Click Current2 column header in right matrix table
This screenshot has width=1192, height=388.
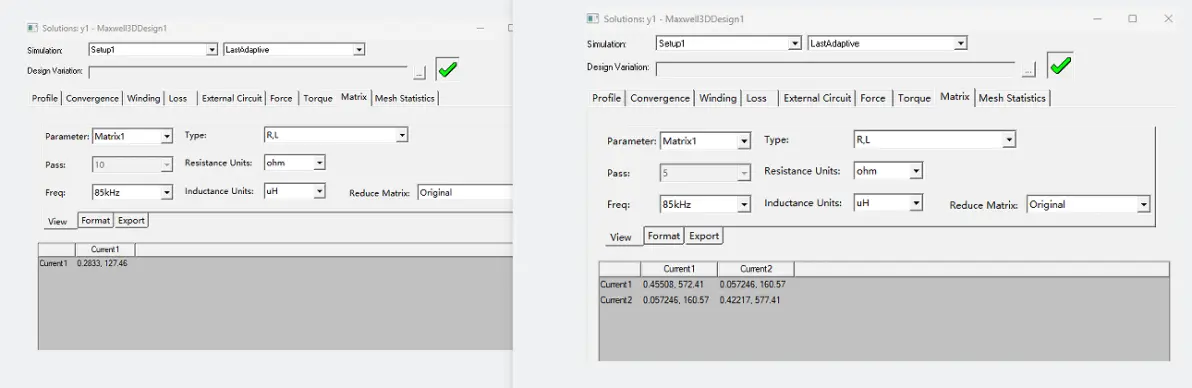[x=756, y=269]
